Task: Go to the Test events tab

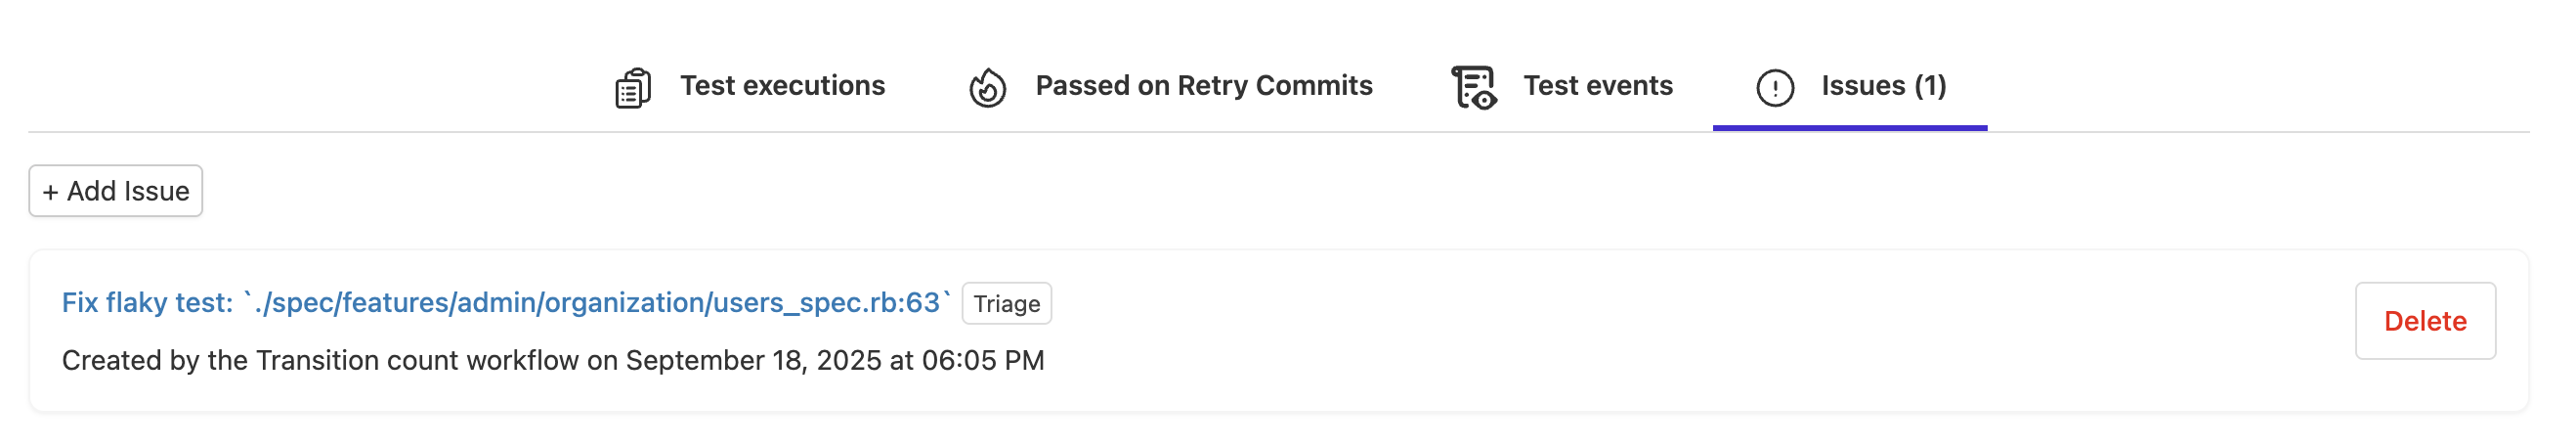Action: point(1597,86)
